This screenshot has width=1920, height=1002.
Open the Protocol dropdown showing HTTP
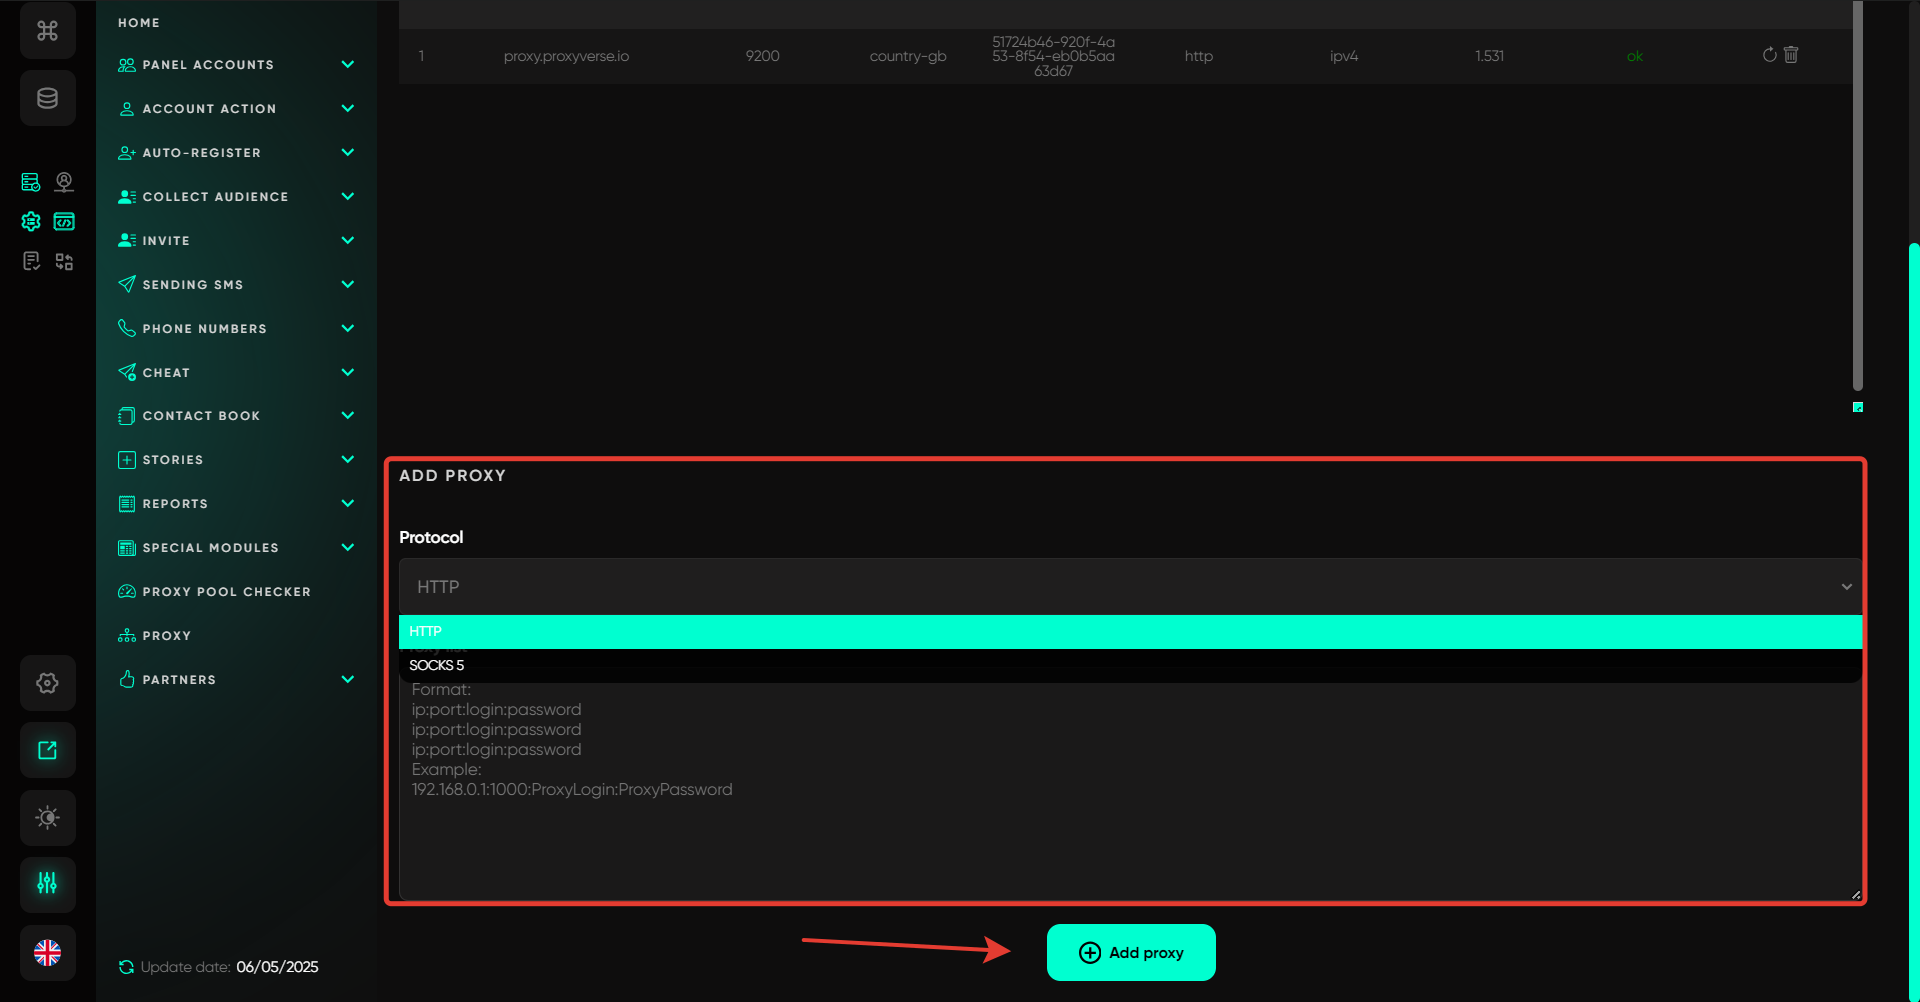pyautogui.click(x=1129, y=587)
